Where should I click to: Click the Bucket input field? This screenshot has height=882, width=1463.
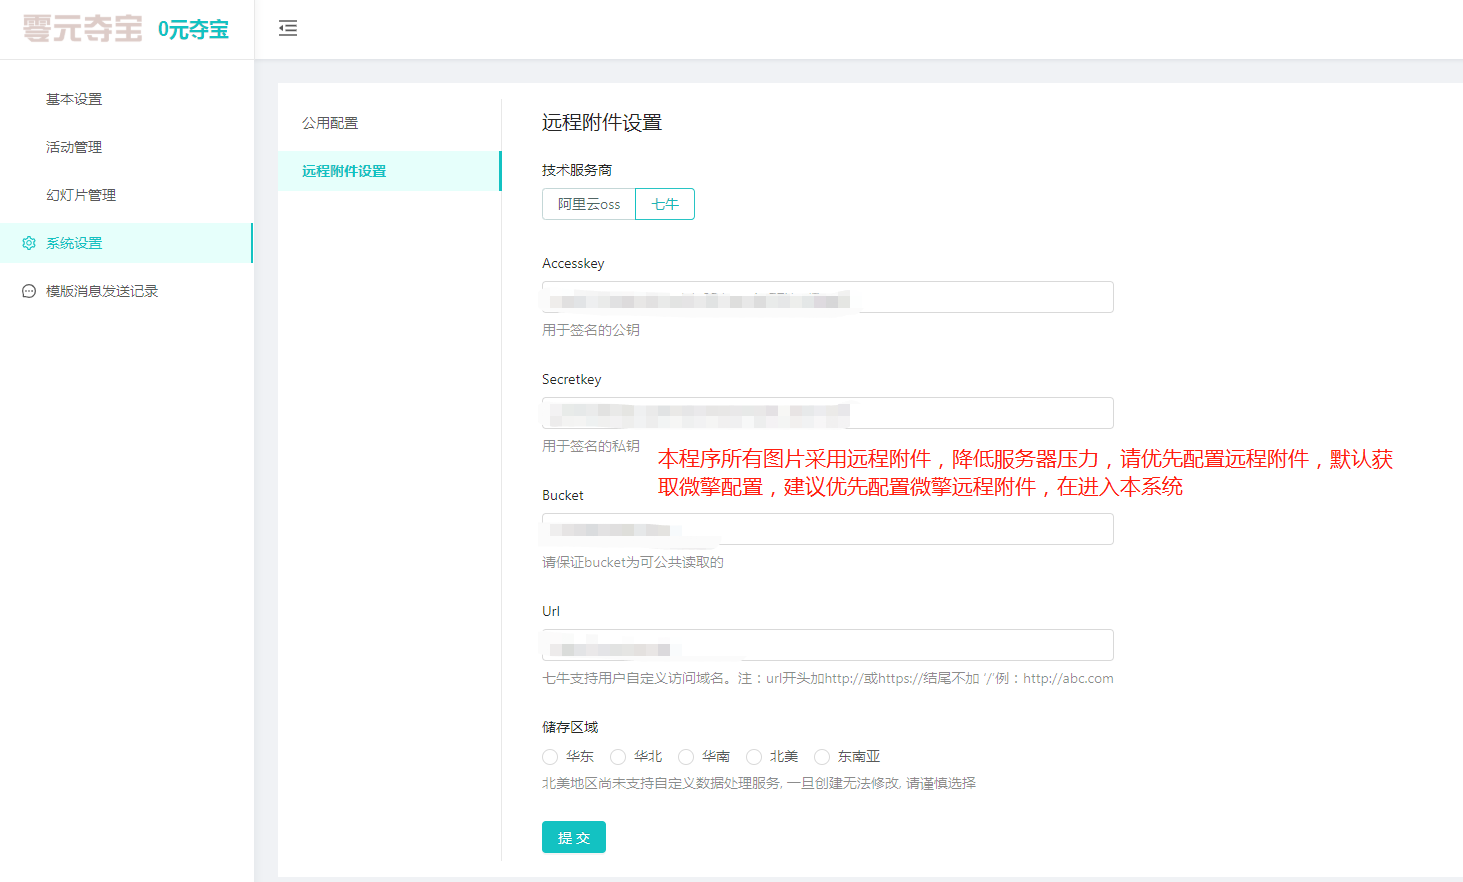point(828,529)
